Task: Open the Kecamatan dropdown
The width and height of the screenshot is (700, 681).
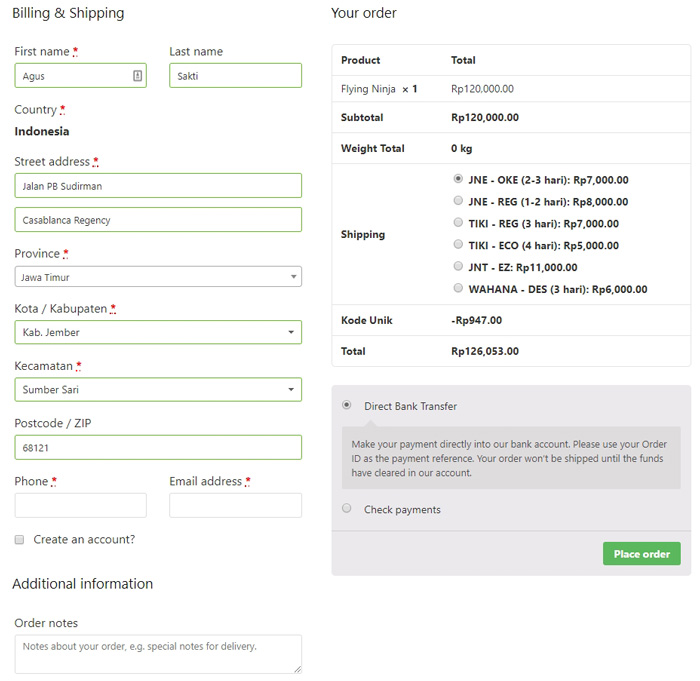Action: 158,389
